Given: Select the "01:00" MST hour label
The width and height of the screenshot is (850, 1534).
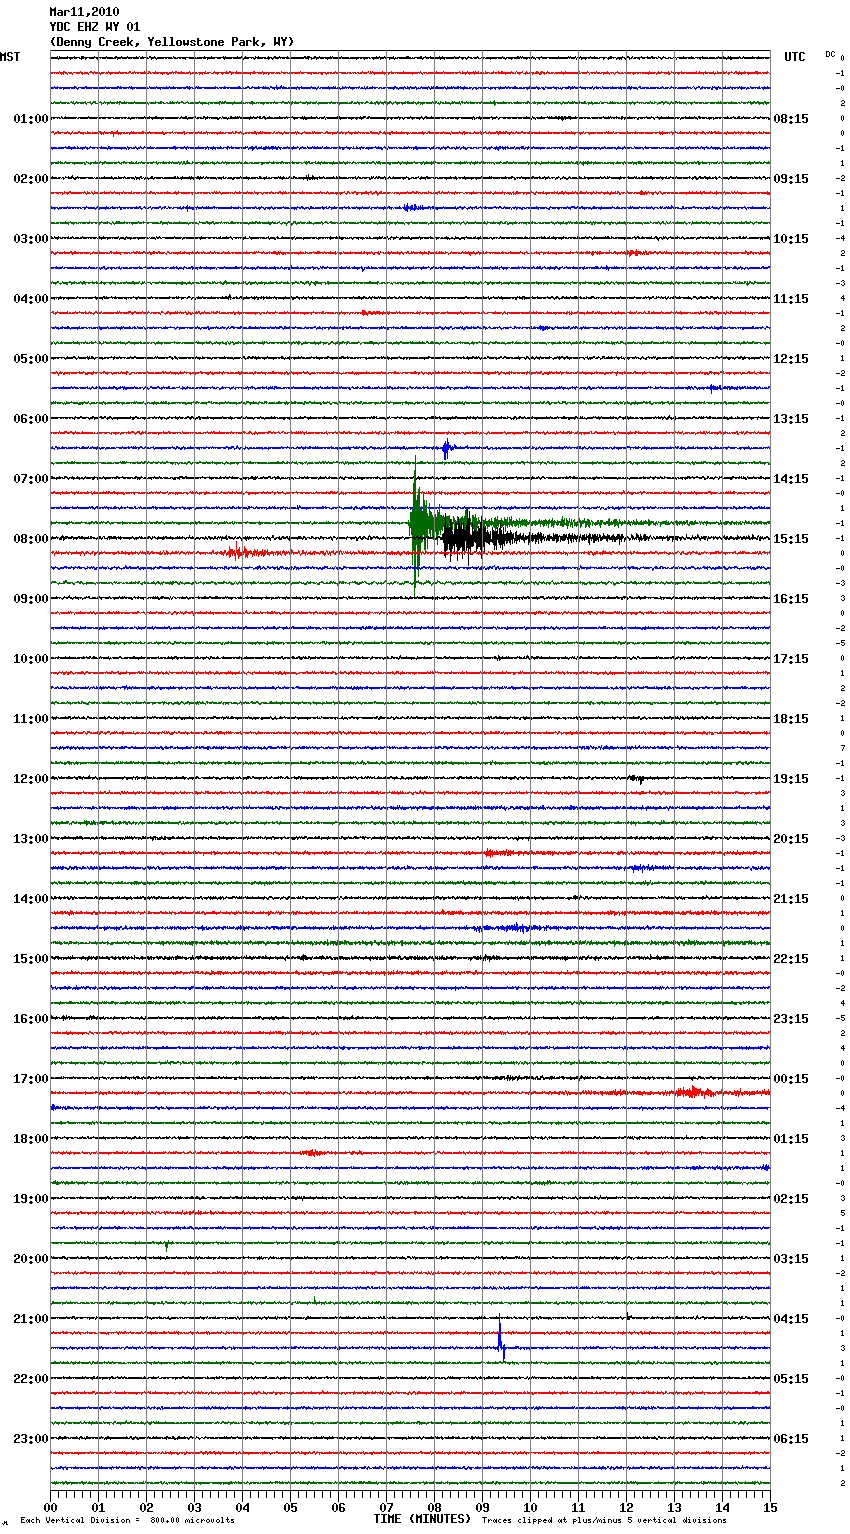Looking at the screenshot, I should (x=30, y=119).
